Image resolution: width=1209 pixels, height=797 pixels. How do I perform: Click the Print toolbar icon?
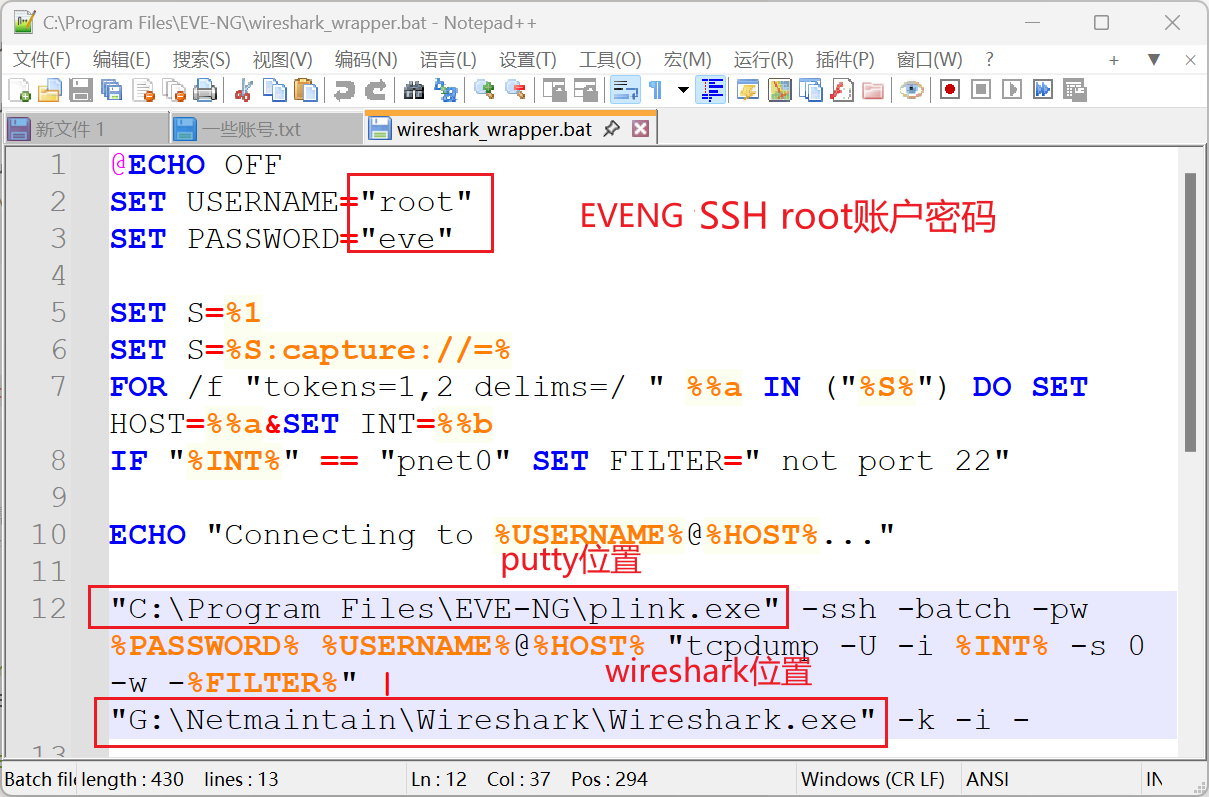[205, 91]
